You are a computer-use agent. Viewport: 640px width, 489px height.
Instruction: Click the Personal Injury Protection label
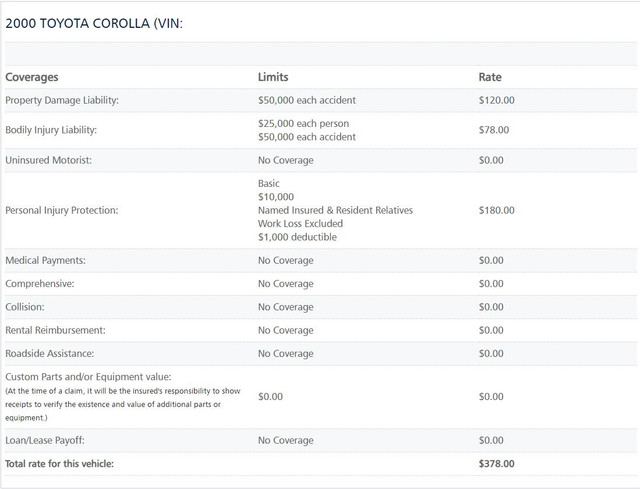pos(62,210)
